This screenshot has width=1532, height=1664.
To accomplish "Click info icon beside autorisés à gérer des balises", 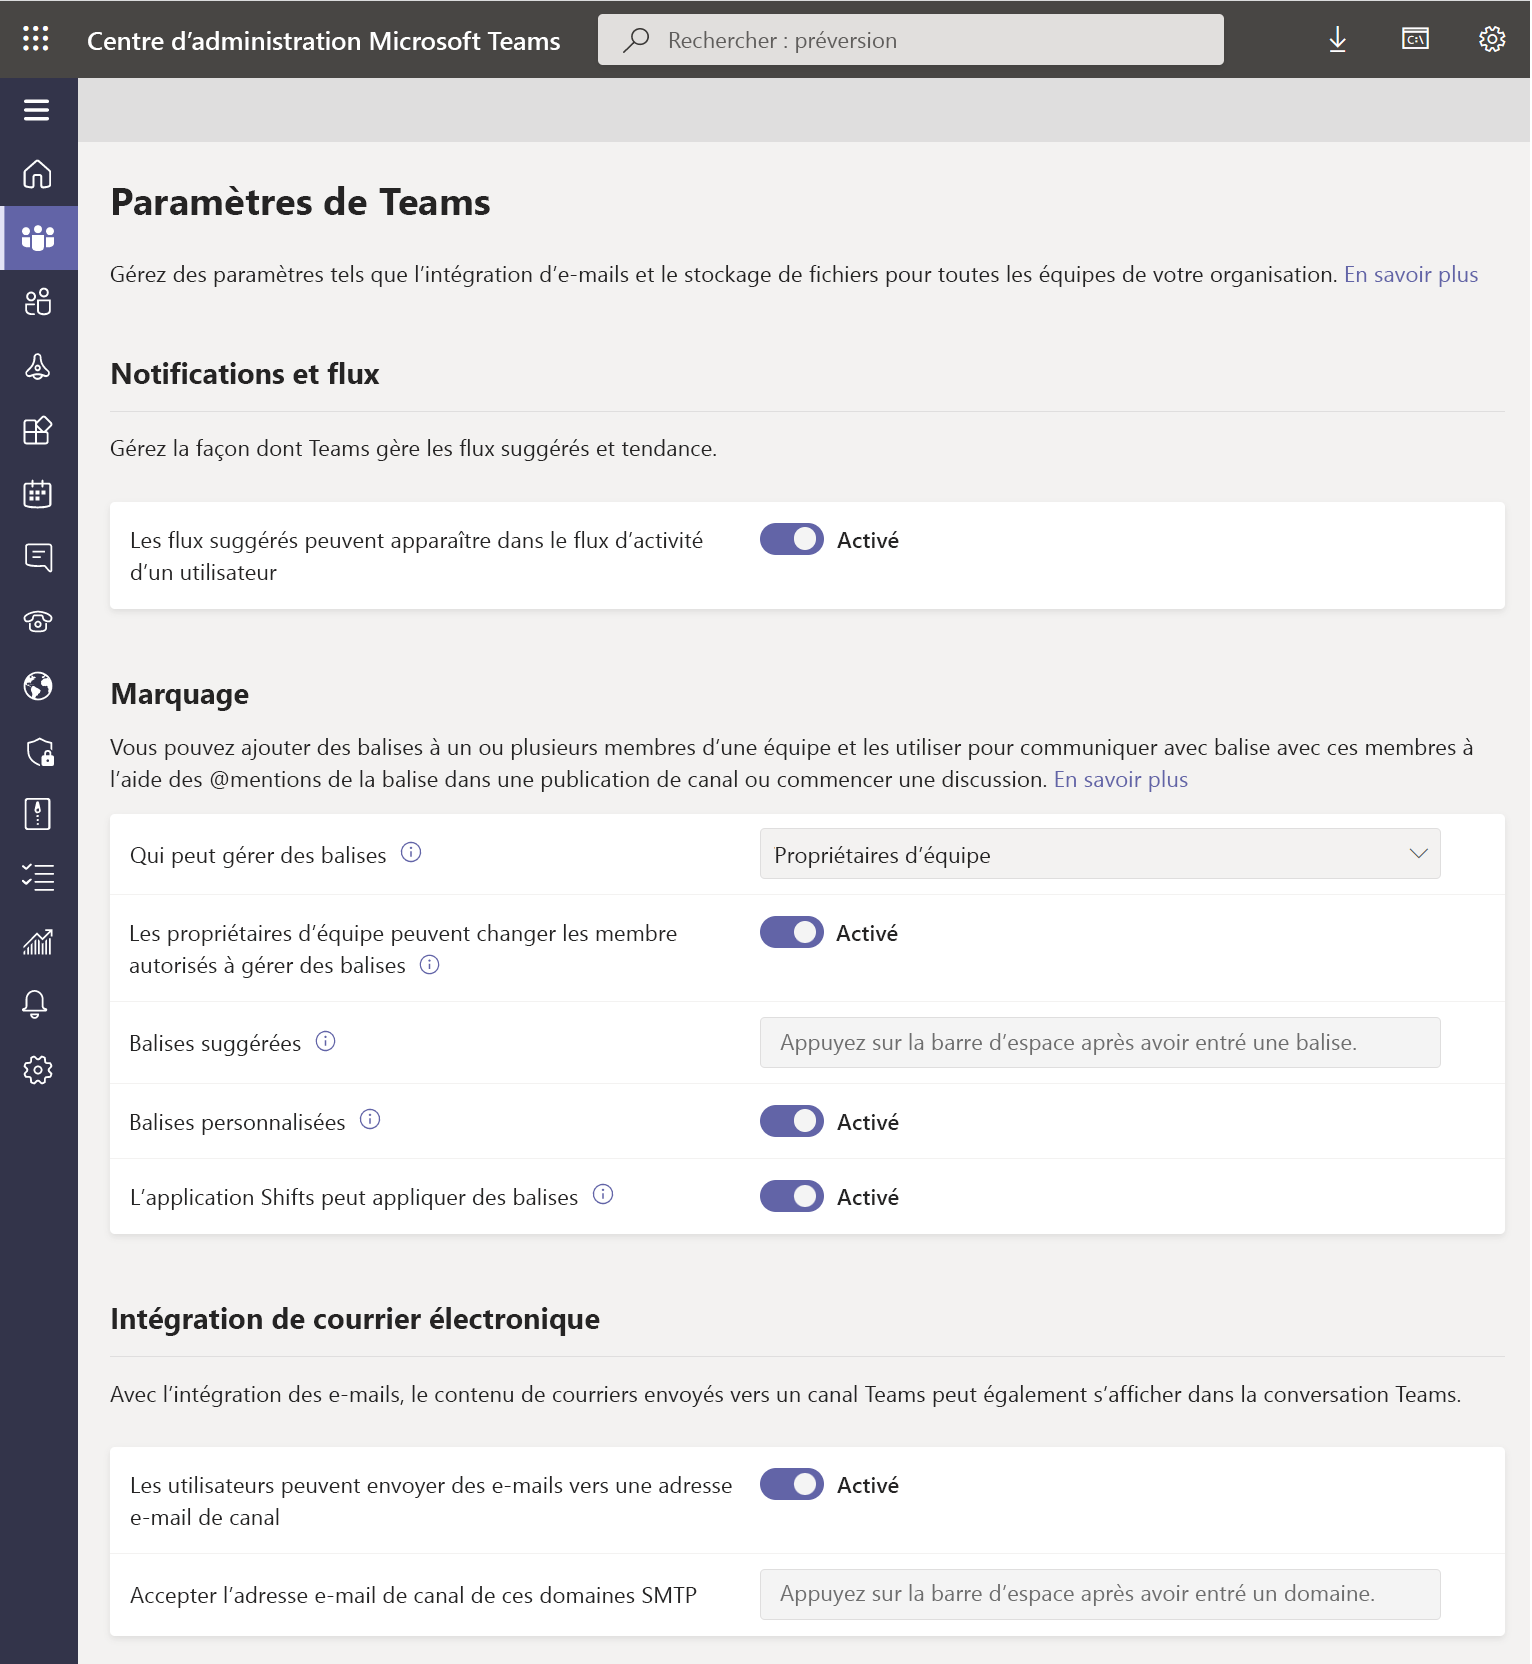I will (x=430, y=964).
